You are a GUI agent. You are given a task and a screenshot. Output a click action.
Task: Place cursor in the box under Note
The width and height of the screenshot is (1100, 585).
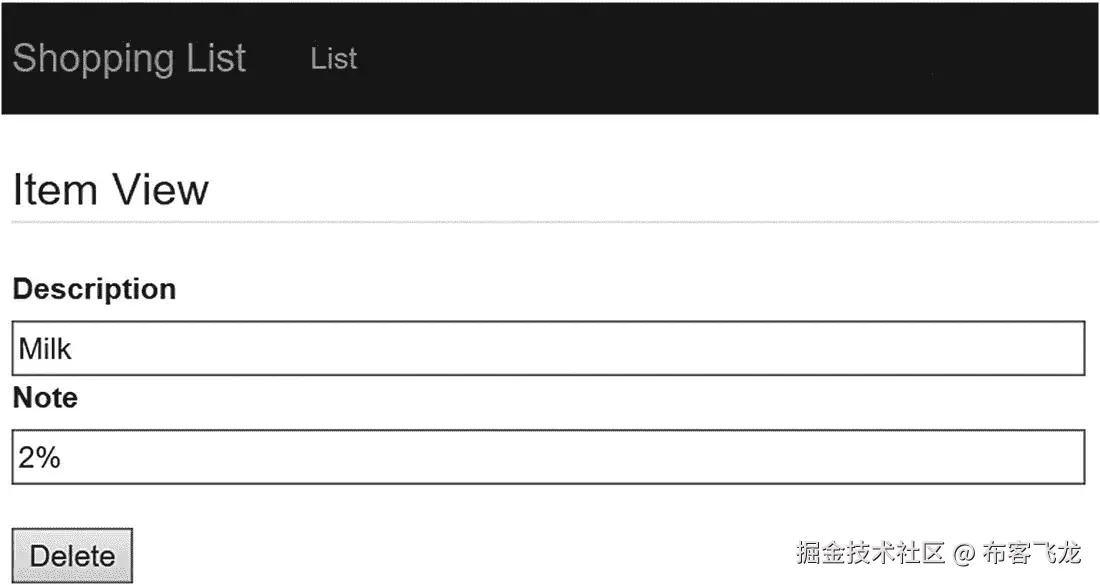tap(548, 457)
